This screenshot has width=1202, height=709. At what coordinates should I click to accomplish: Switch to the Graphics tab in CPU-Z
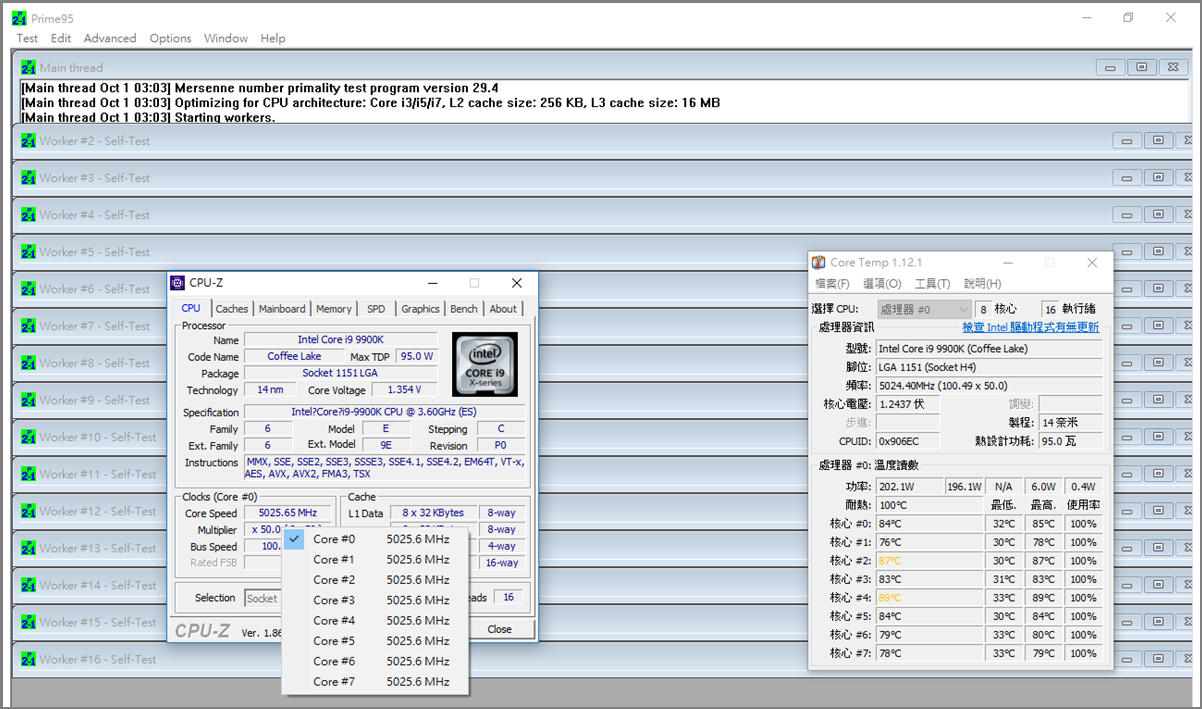point(420,309)
